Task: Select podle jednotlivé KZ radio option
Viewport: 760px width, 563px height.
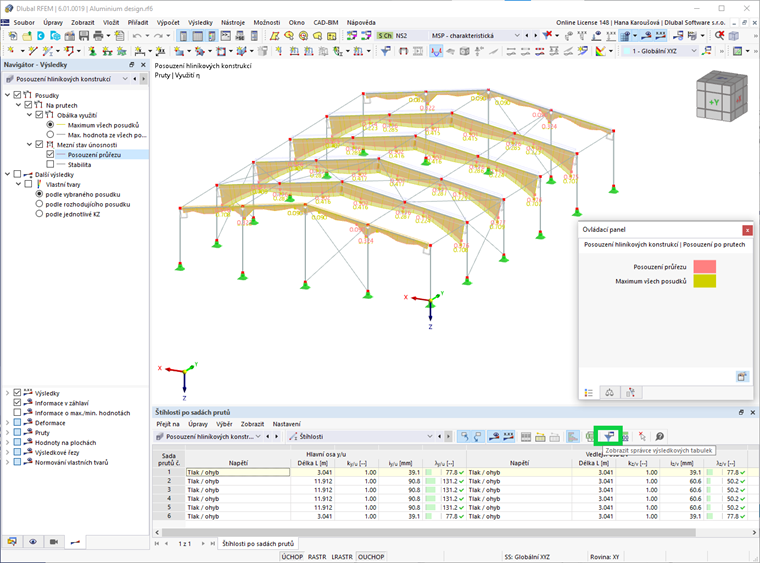Action: click(39, 214)
